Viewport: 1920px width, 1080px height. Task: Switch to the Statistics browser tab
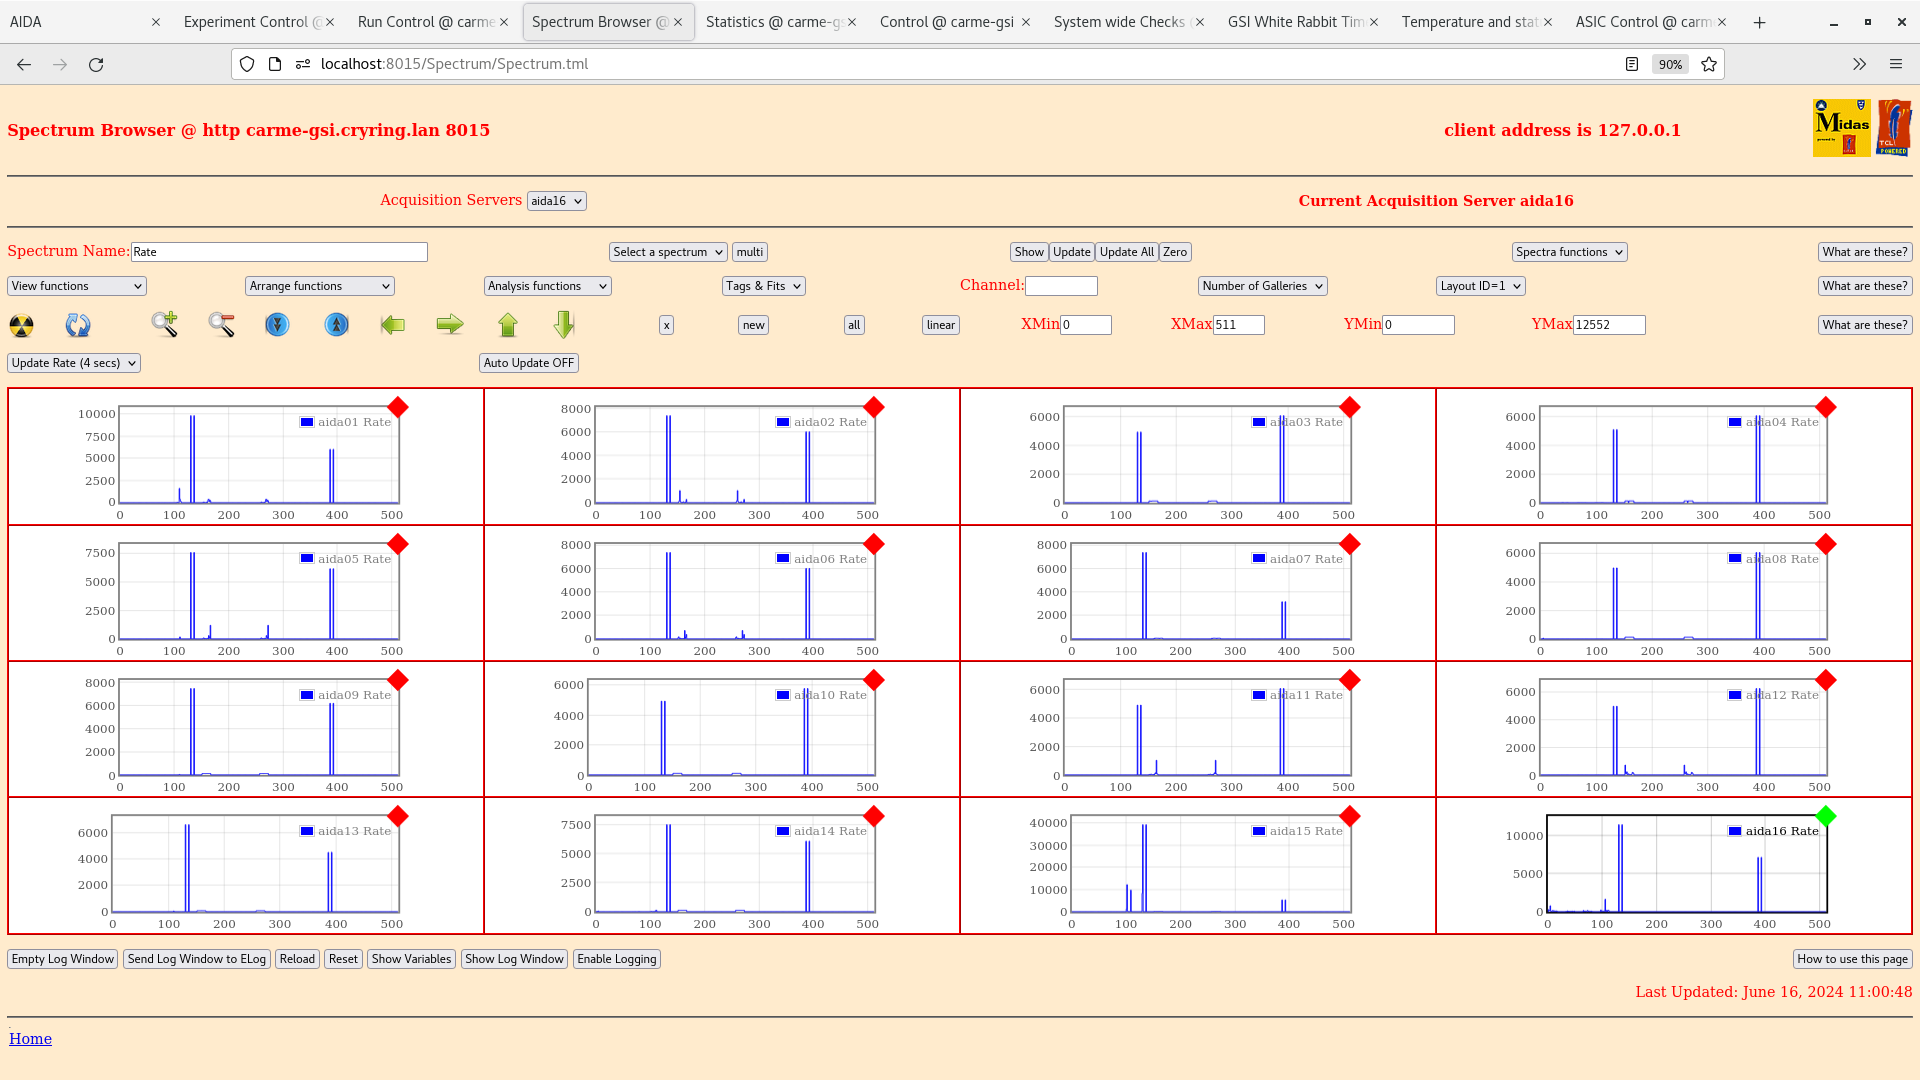pyautogui.click(x=773, y=22)
